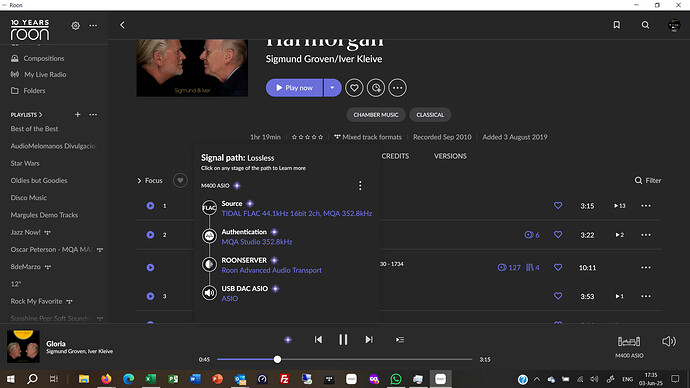Screen dimensions: 690x388
Task: Go back with the back arrow
Action: point(122,25)
